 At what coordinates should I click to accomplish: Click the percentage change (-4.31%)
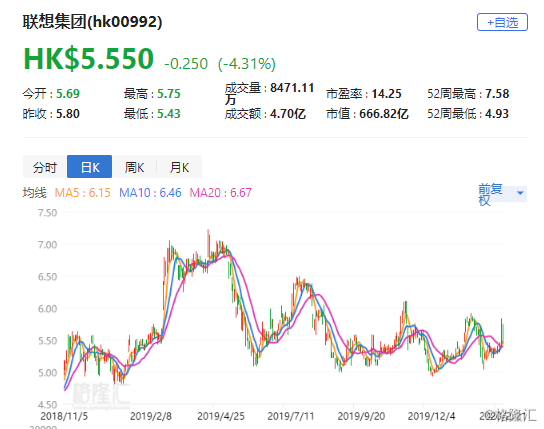(x=247, y=64)
